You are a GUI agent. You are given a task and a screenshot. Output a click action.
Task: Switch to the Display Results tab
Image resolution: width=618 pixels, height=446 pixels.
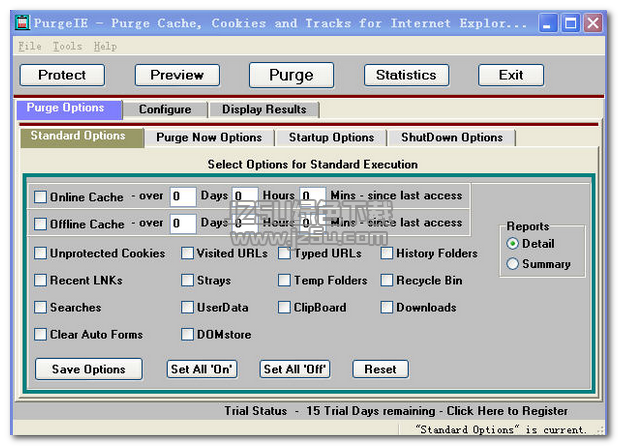coord(264,110)
